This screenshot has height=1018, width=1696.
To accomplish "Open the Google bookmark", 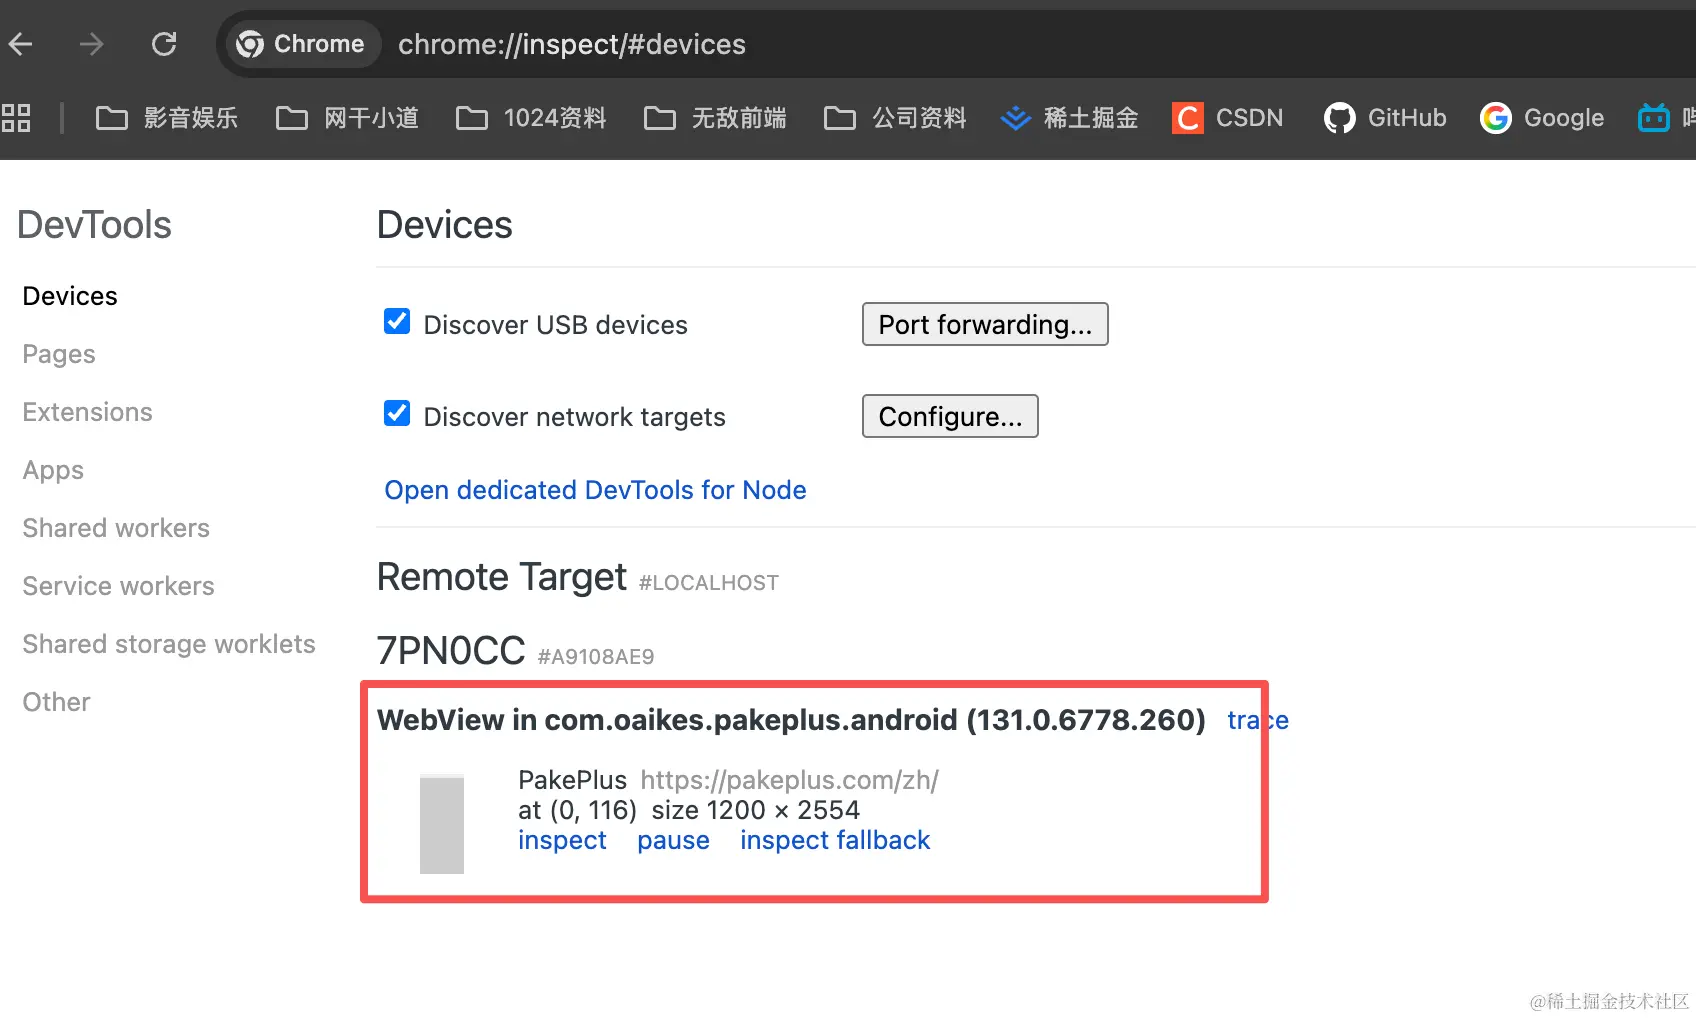I will 1542,118.
